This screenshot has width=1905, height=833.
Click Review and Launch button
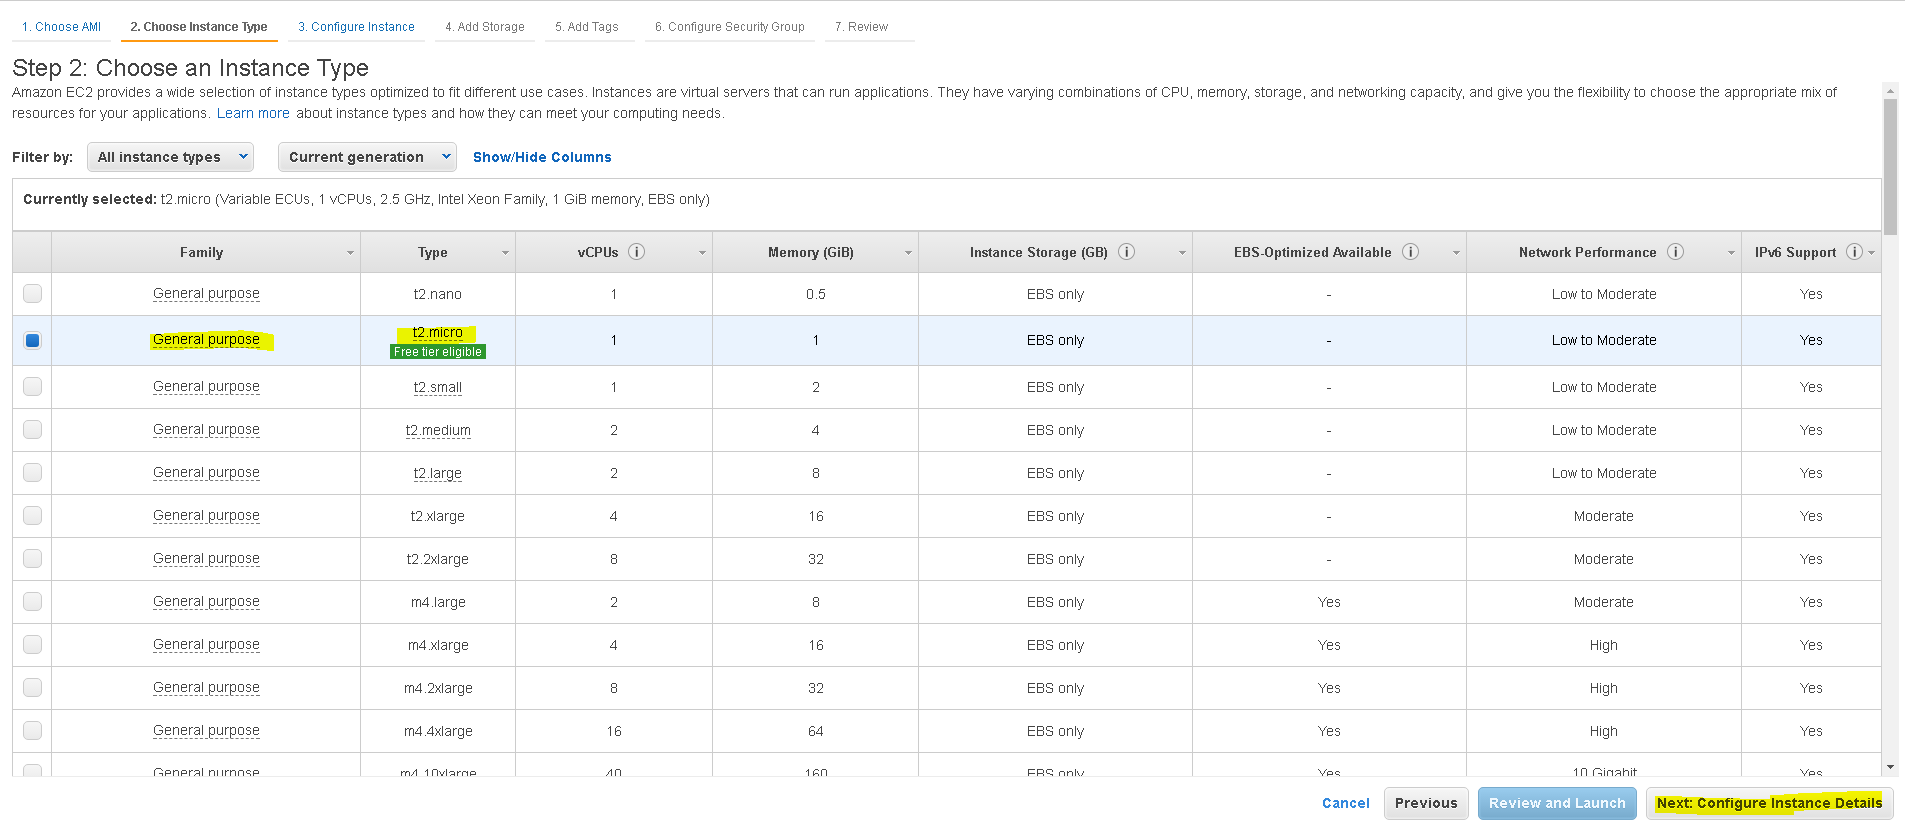pyautogui.click(x=1557, y=803)
